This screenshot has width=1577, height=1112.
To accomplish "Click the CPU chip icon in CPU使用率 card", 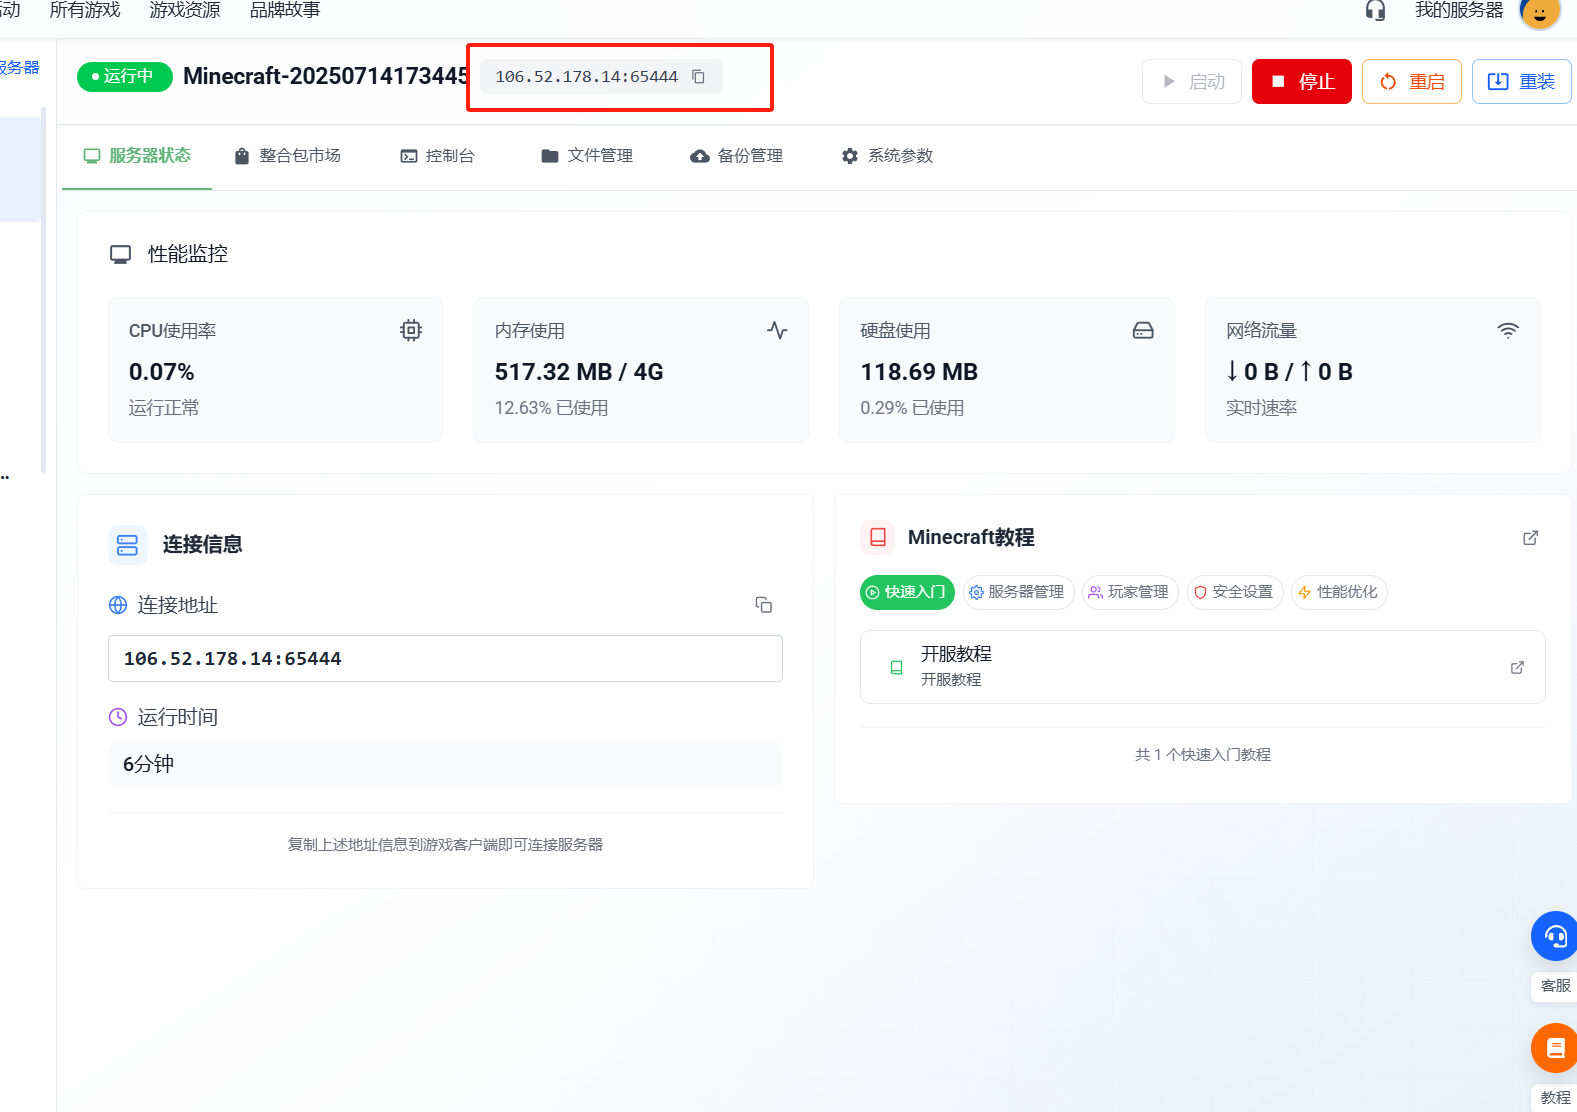I will (x=411, y=330).
